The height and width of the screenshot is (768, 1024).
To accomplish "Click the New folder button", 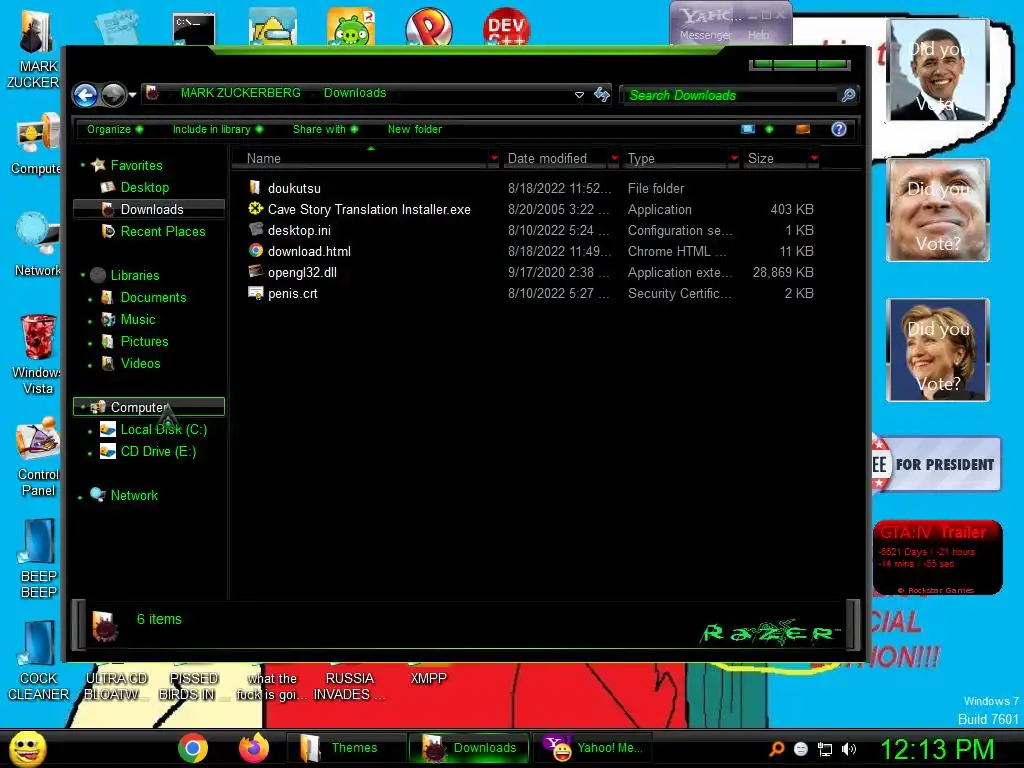I will [x=415, y=129].
